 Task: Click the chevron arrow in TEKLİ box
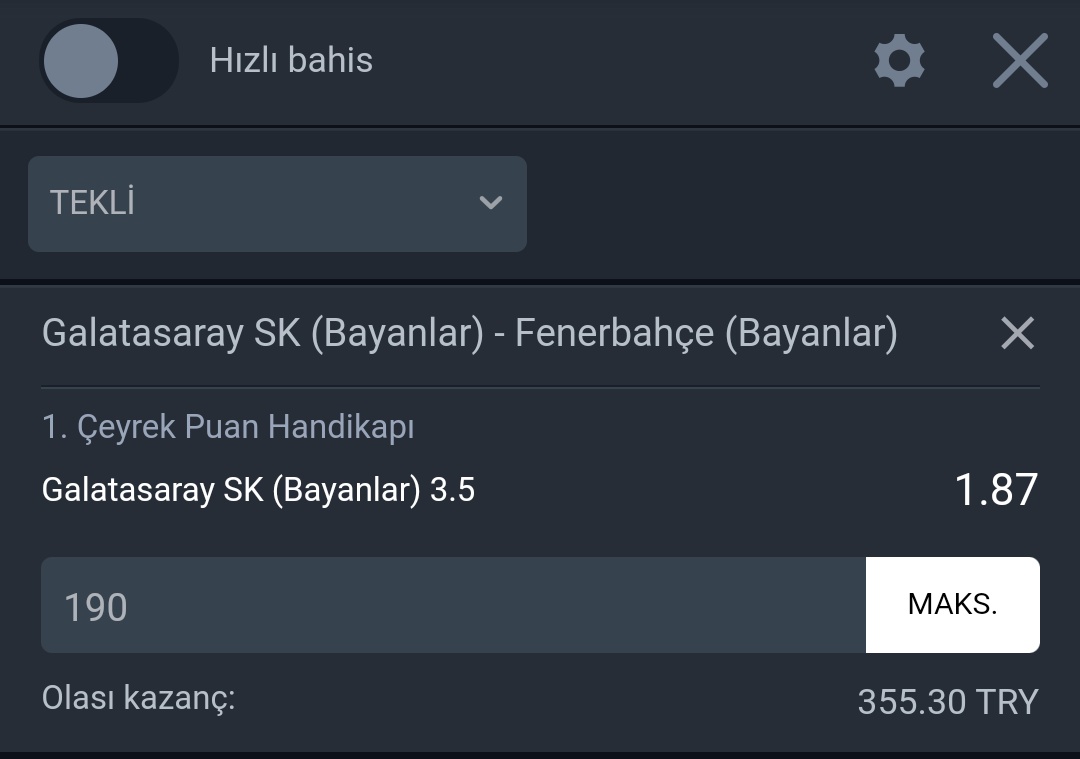[x=490, y=202]
